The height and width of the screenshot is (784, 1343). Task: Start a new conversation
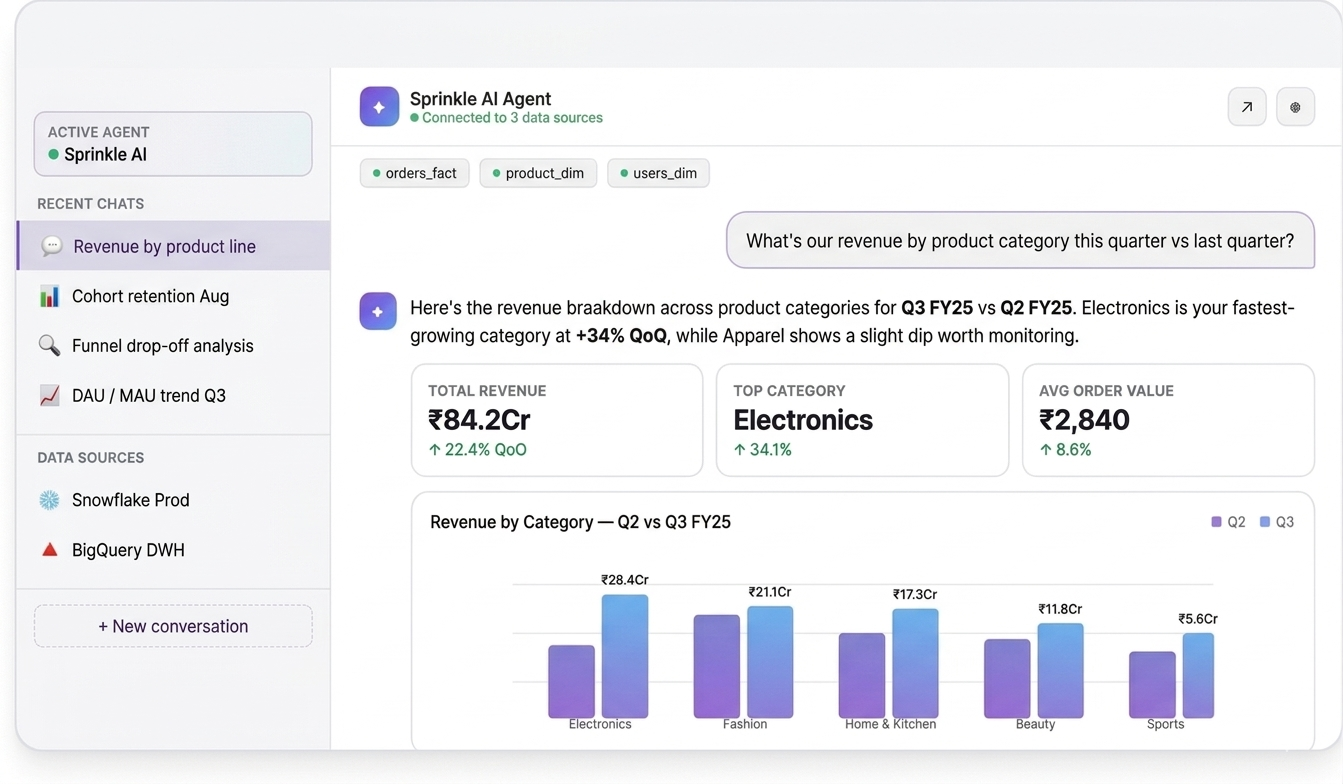click(x=173, y=626)
